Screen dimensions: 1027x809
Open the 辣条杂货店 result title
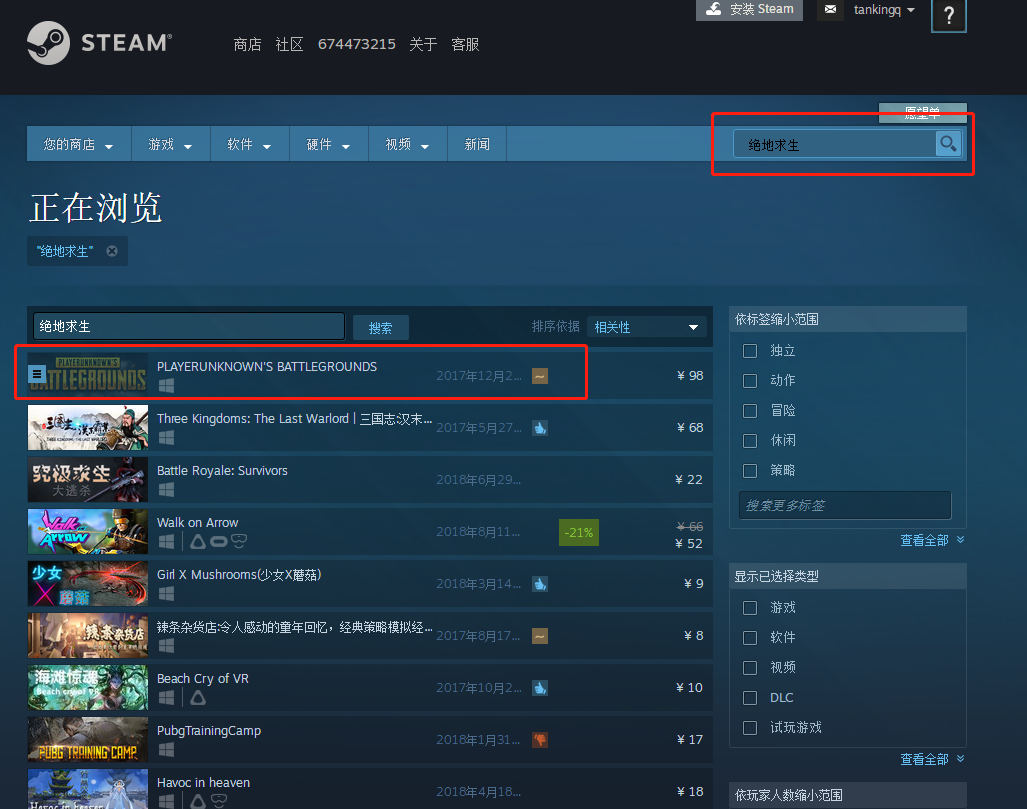point(294,628)
